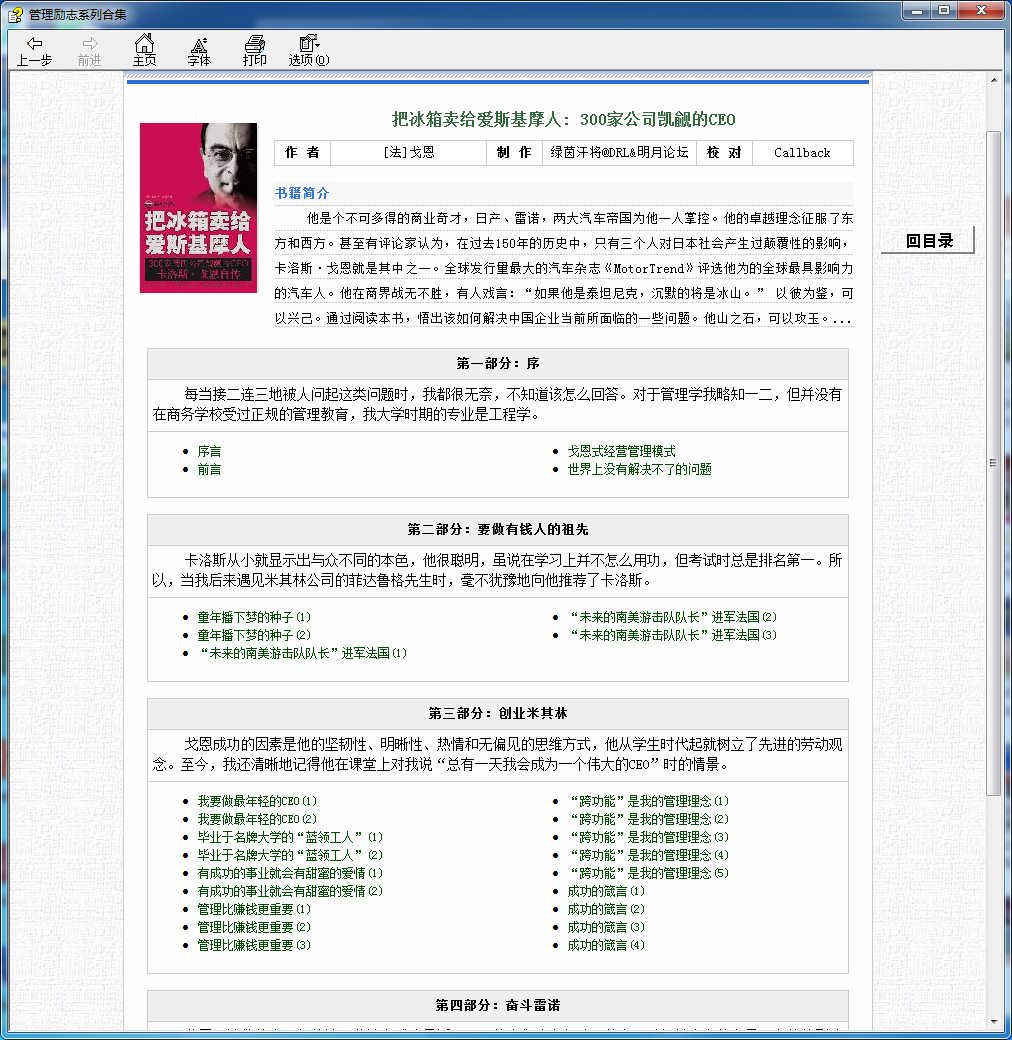
Task: Open 成功的箴言(4) link
Action: (x=606, y=944)
